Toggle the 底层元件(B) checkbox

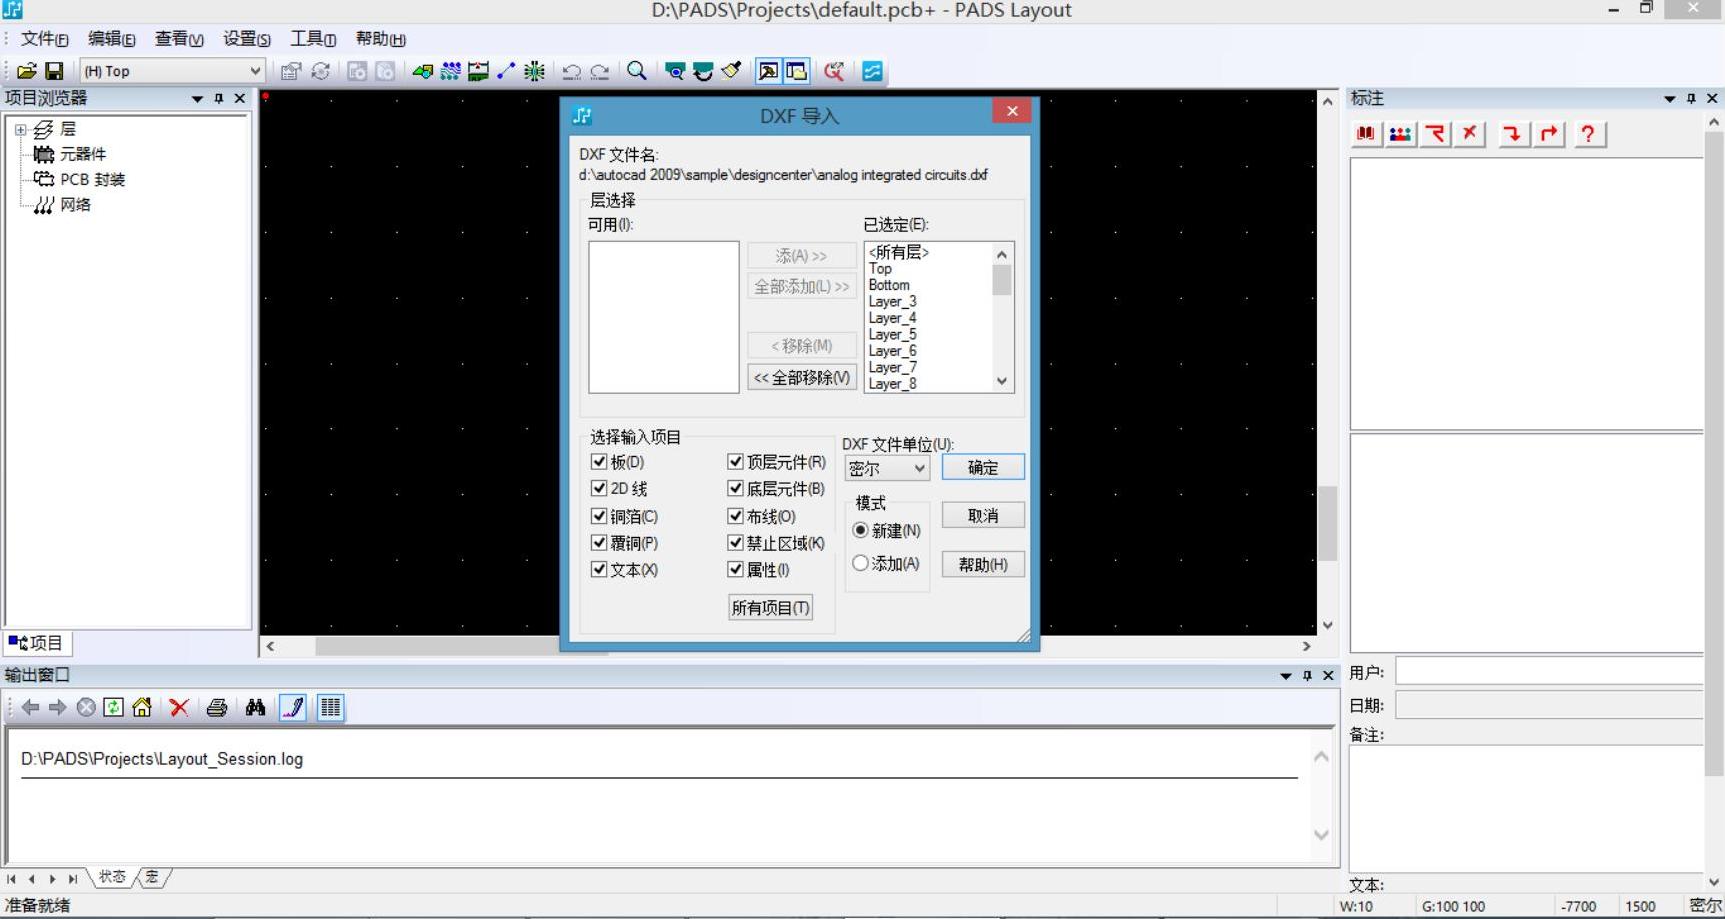[x=736, y=488]
